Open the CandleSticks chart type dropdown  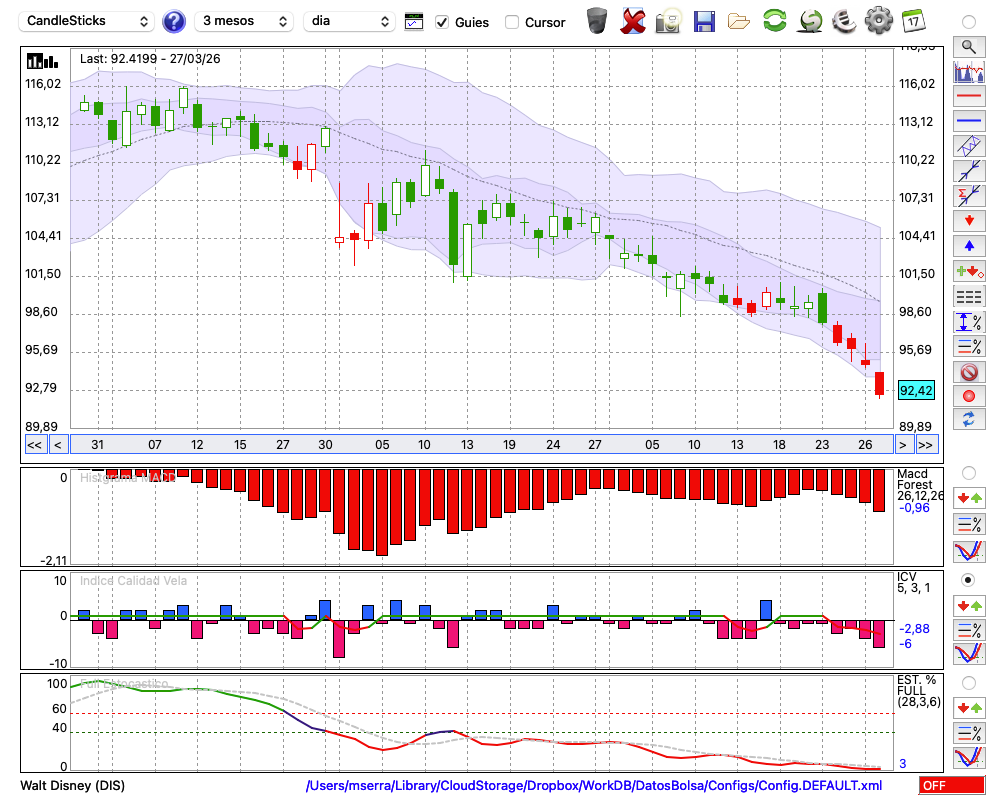pos(88,21)
